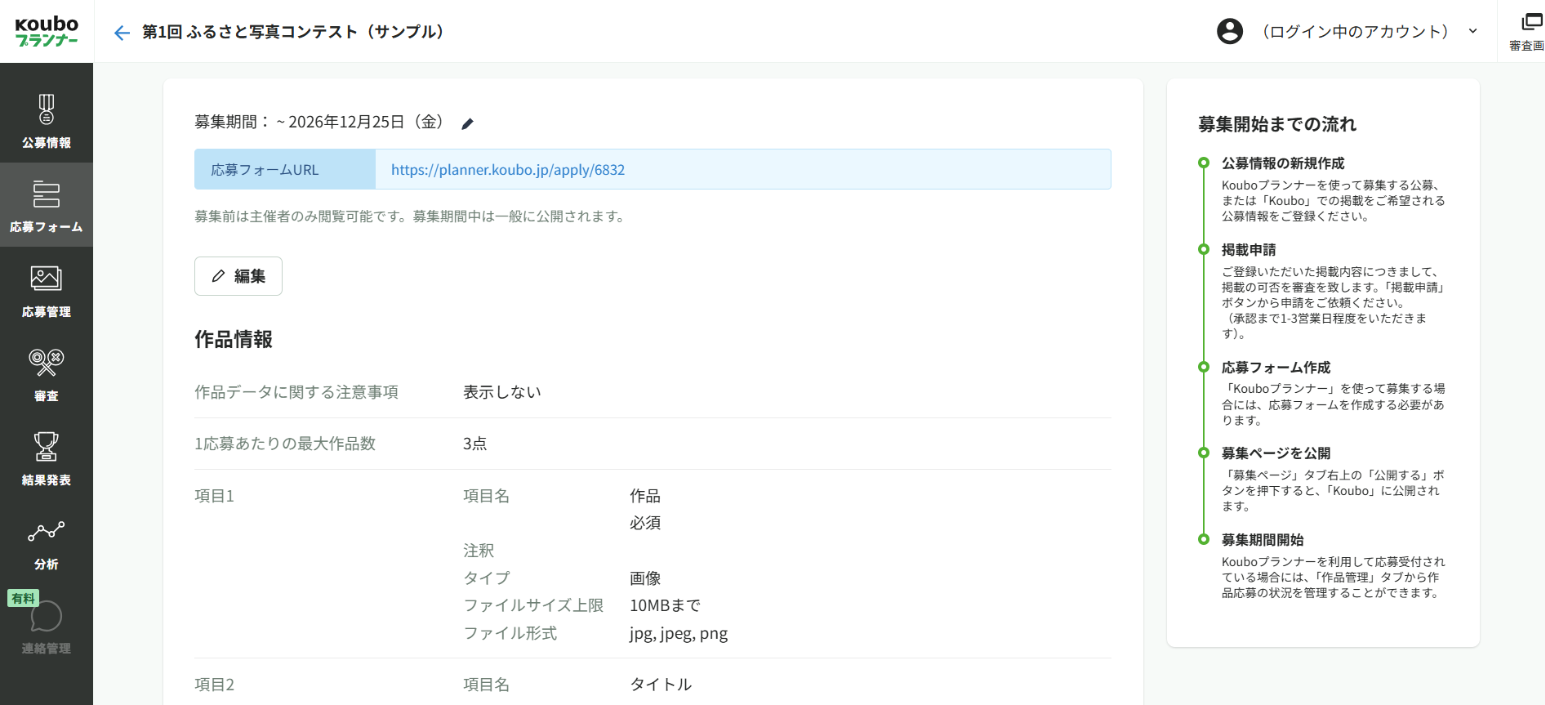Click the 画像 type value
1545x705 pixels.
(x=645, y=578)
